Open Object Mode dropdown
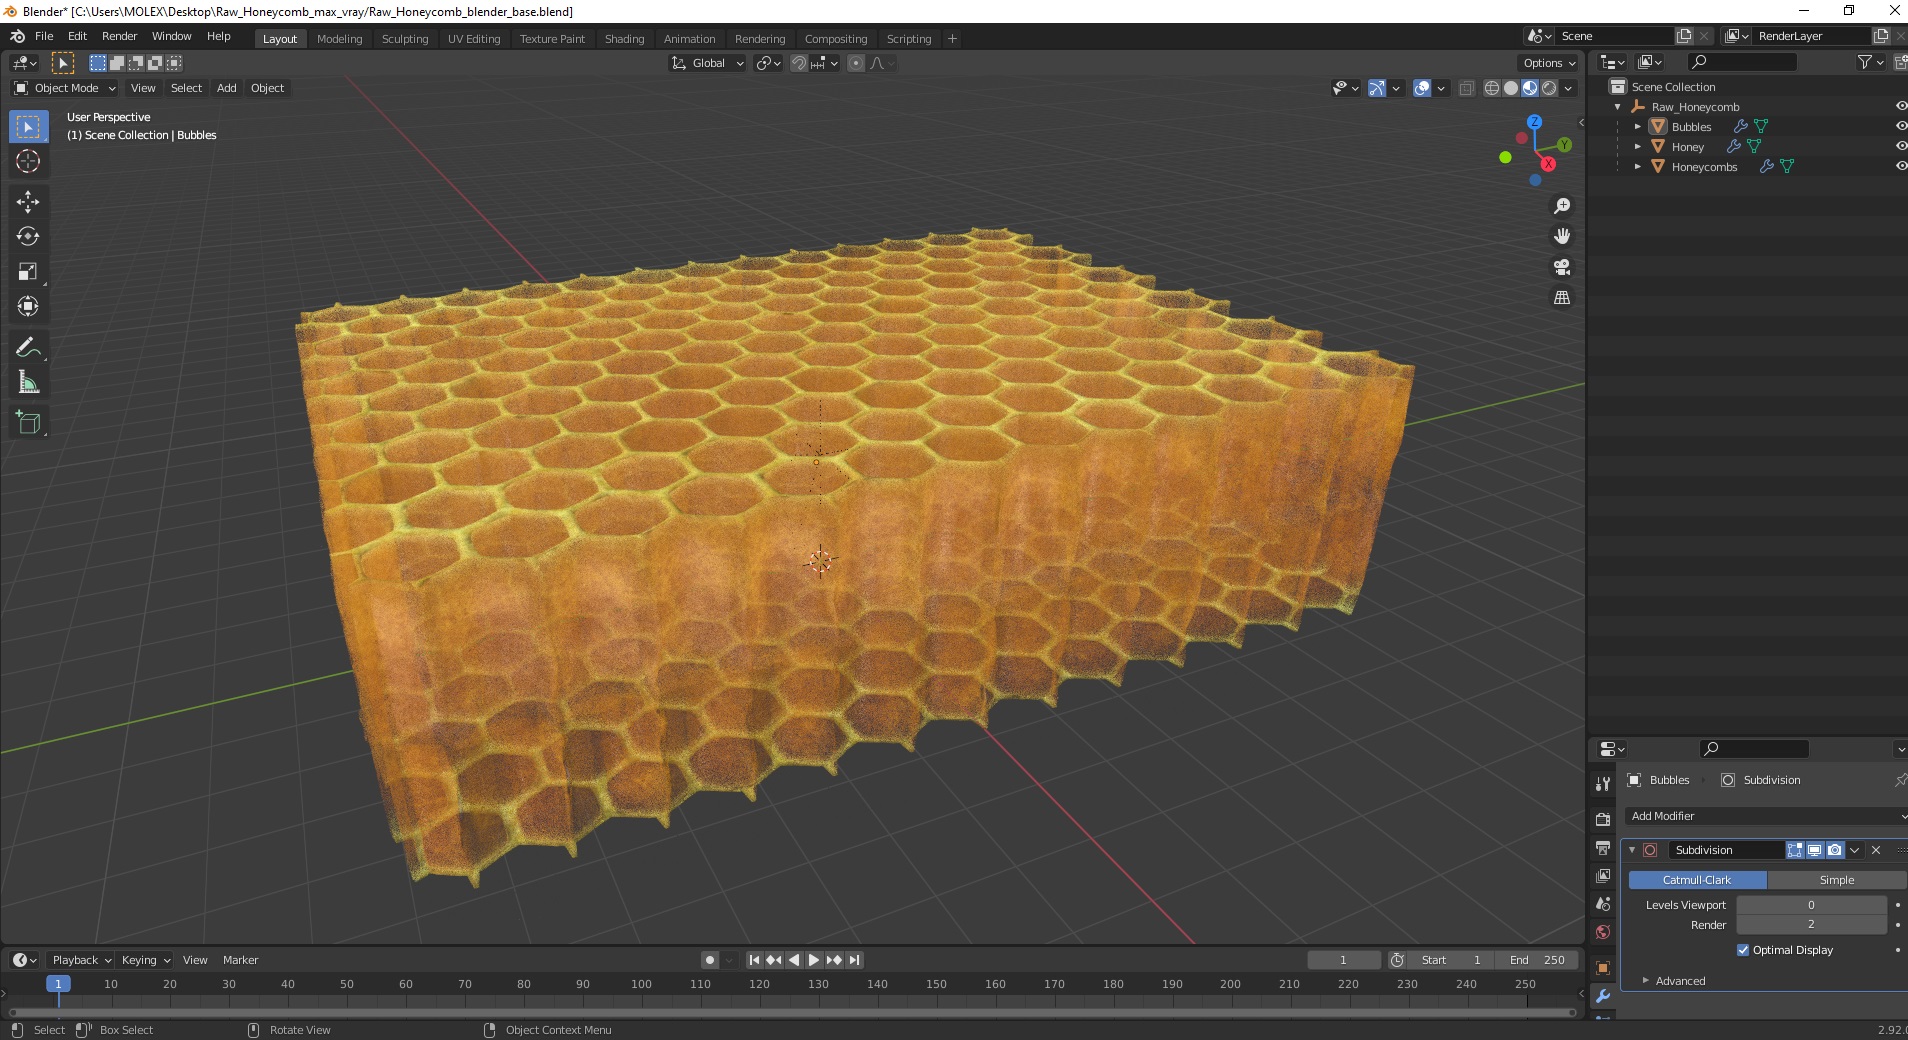This screenshot has width=1908, height=1040. click(65, 88)
